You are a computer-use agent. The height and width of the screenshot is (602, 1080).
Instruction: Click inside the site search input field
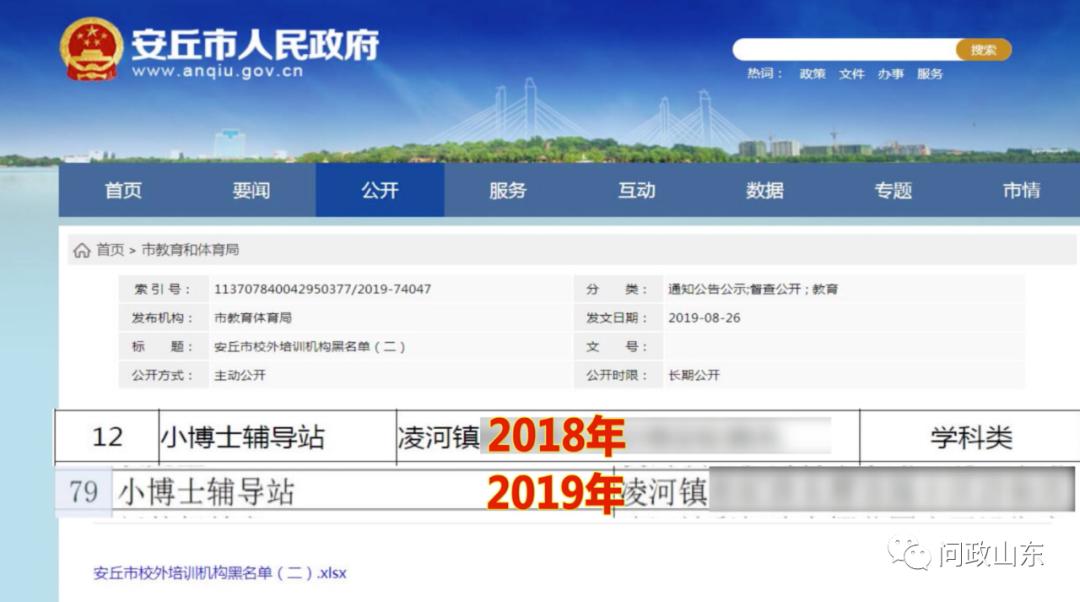click(845, 49)
